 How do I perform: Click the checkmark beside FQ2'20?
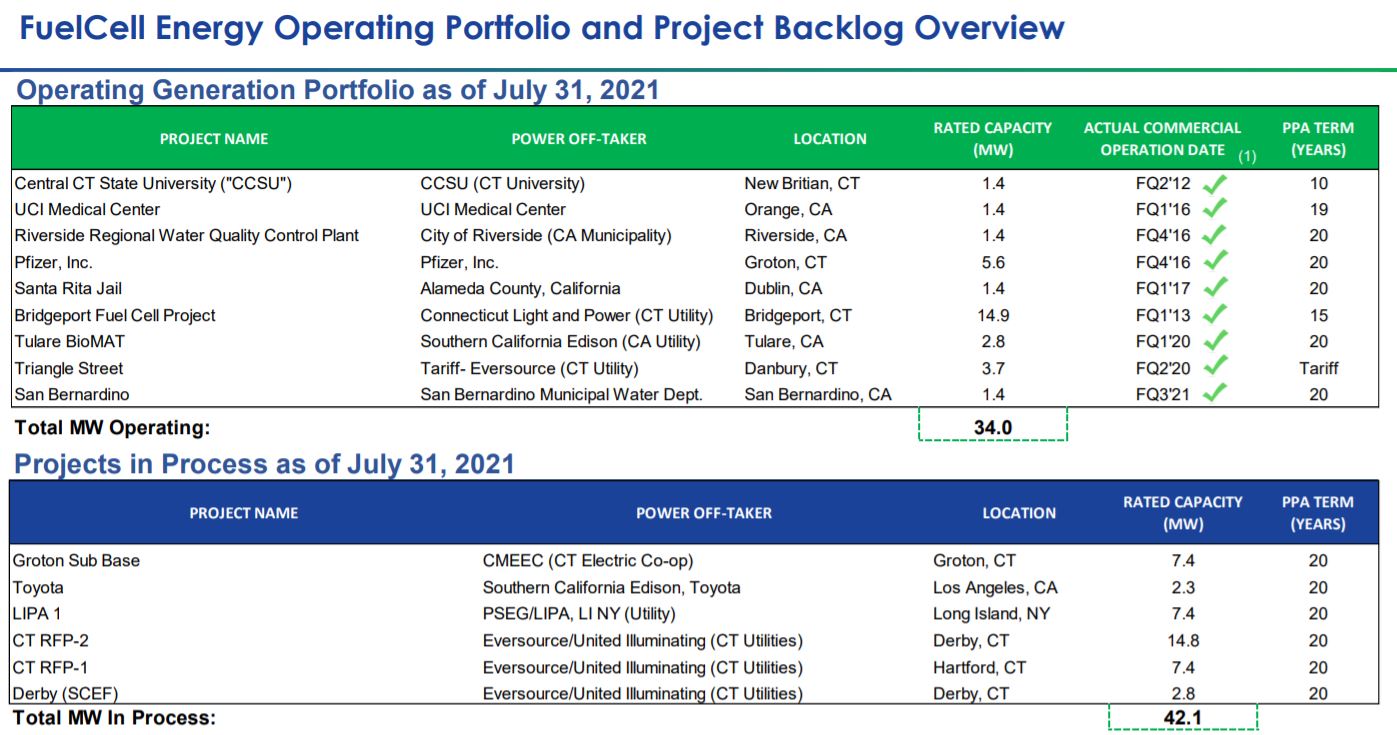pyautogui.click(x=1214, y=367)
